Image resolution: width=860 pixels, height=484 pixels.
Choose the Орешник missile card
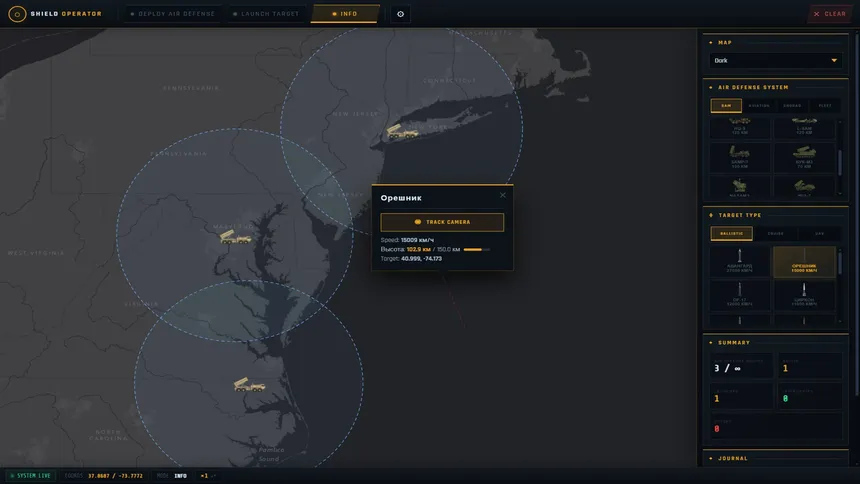[804, 261]
